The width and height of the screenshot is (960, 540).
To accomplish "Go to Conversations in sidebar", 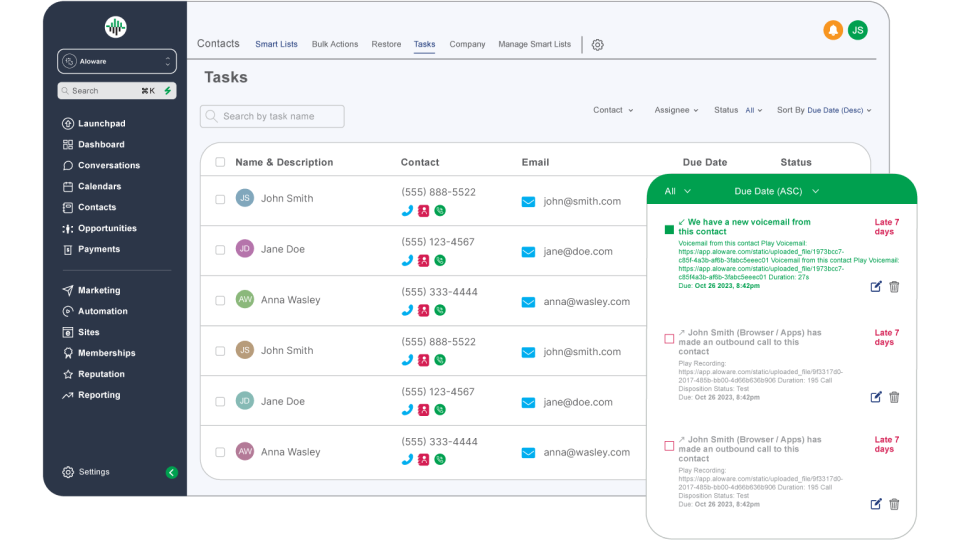I will (x=101, y=165).
